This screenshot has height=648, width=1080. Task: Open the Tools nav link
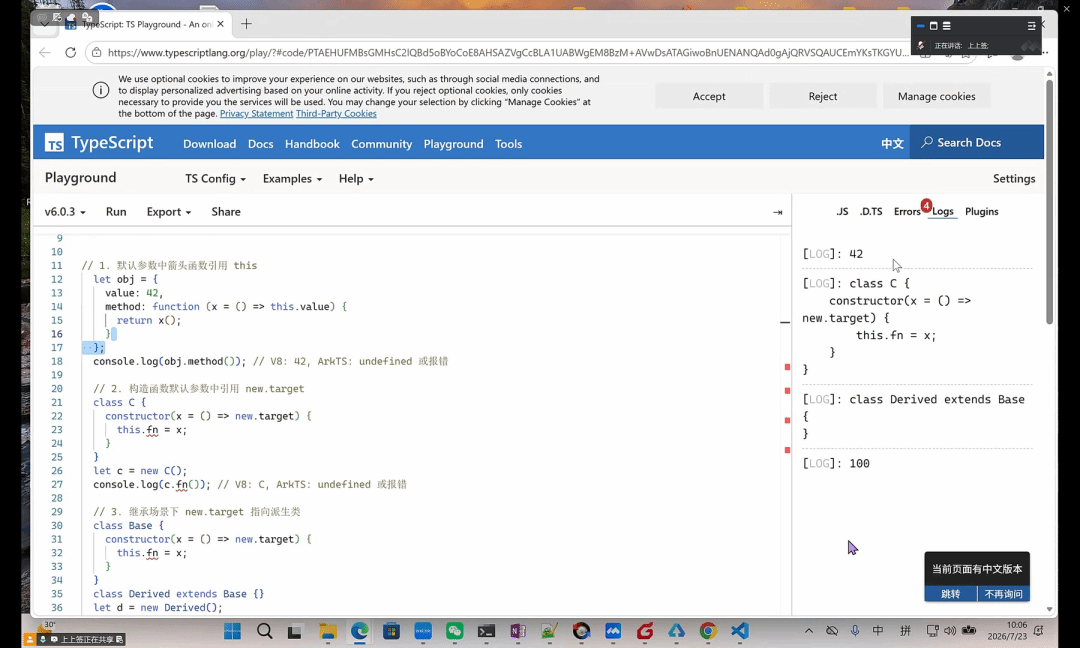(x=508, y=144)
